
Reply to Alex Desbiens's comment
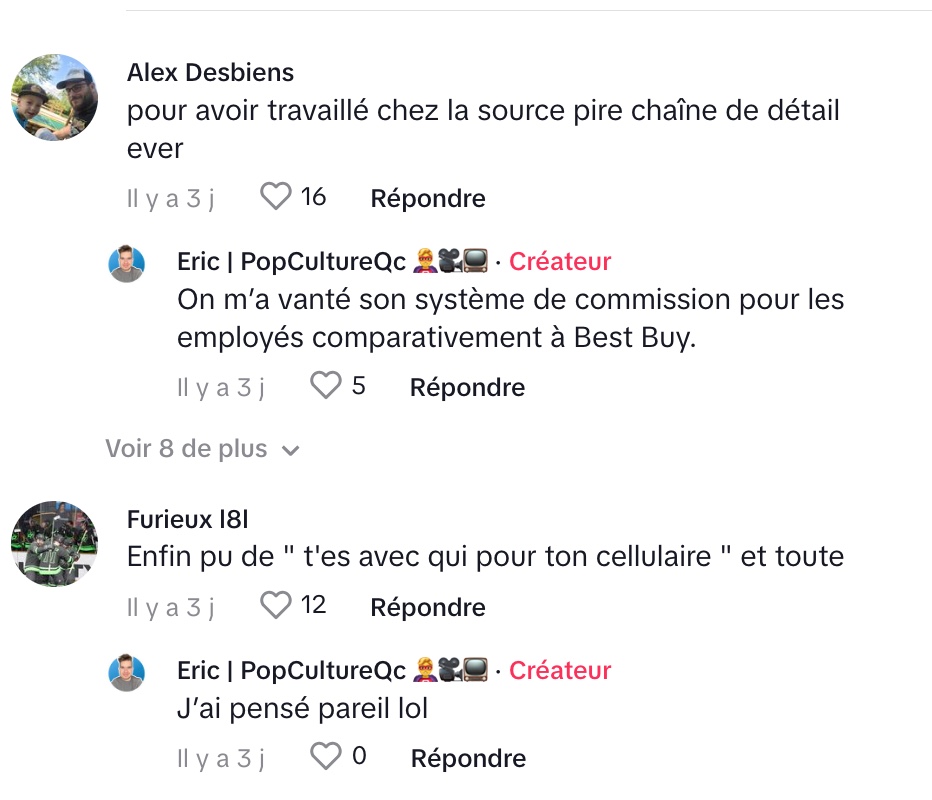(428, 198)
